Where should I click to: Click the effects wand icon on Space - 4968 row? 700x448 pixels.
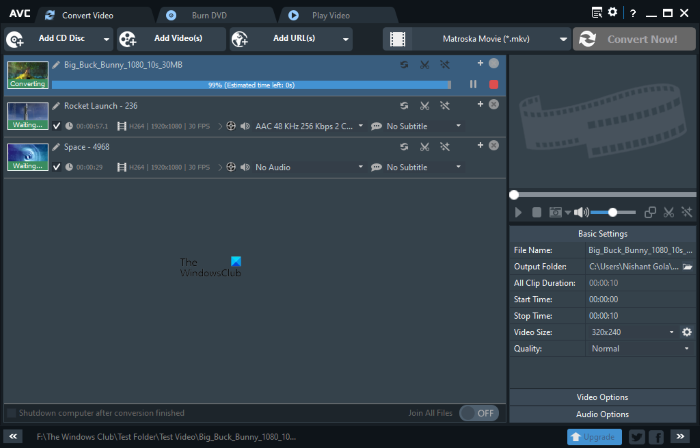(445, 147)
